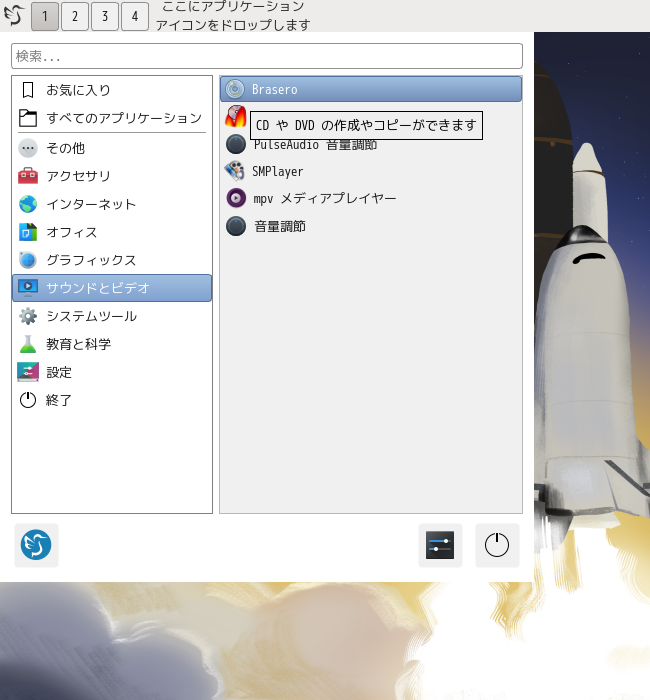The width and height of the screenshot is (650, 700).
Task: Click the green flask 教育と科学 icon
Action: (28, 344)
